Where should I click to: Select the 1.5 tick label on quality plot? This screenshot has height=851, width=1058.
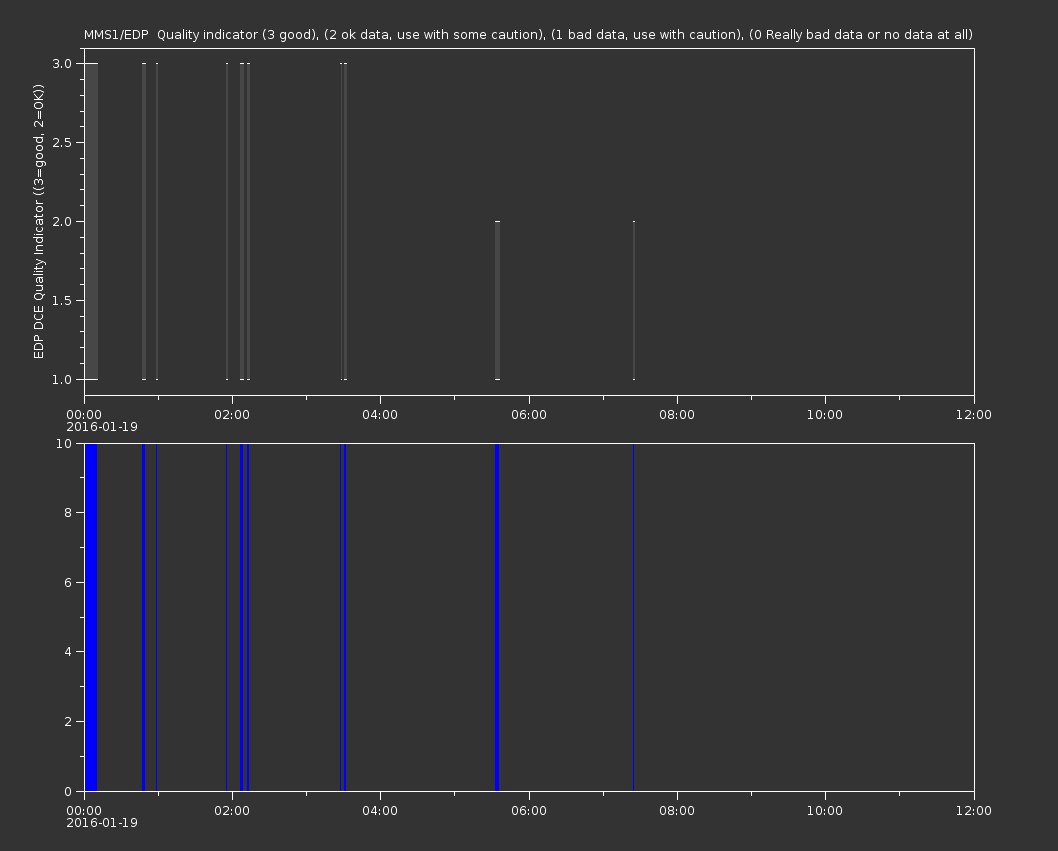(62, 300)
